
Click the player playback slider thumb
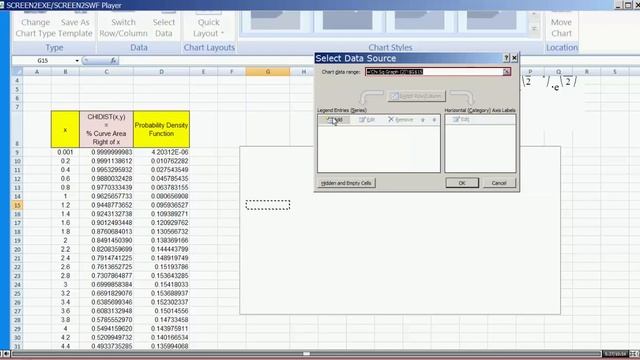pos(307,354)
